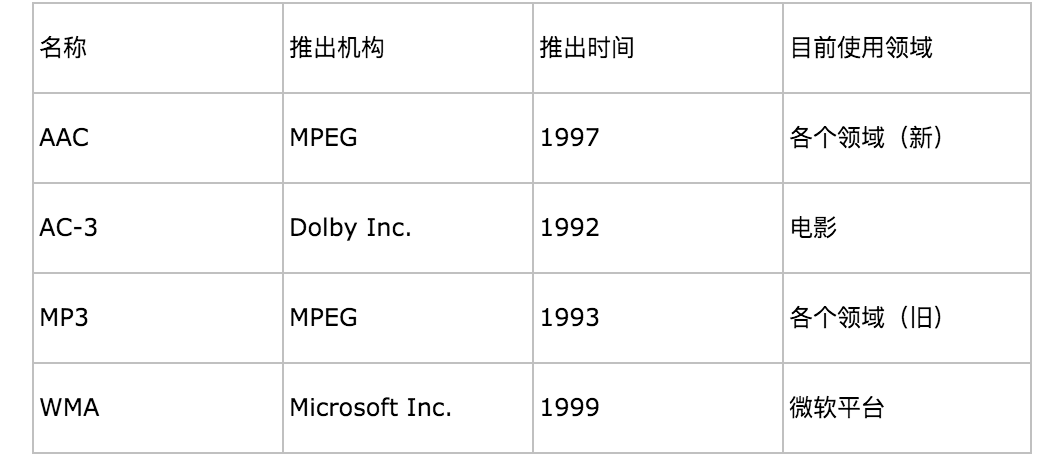
Task: Click the year 1992 cell
Action: coord(570,227)
